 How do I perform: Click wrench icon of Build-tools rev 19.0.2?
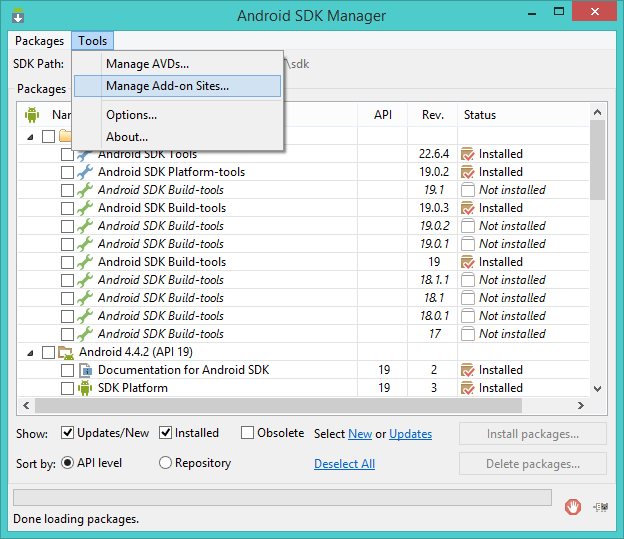pyautogui.click(x=85, y=226)
